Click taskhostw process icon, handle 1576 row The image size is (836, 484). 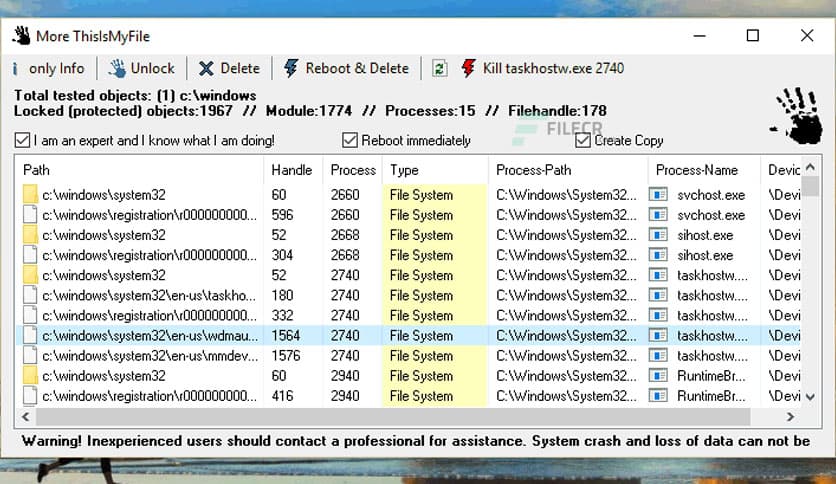658,356
